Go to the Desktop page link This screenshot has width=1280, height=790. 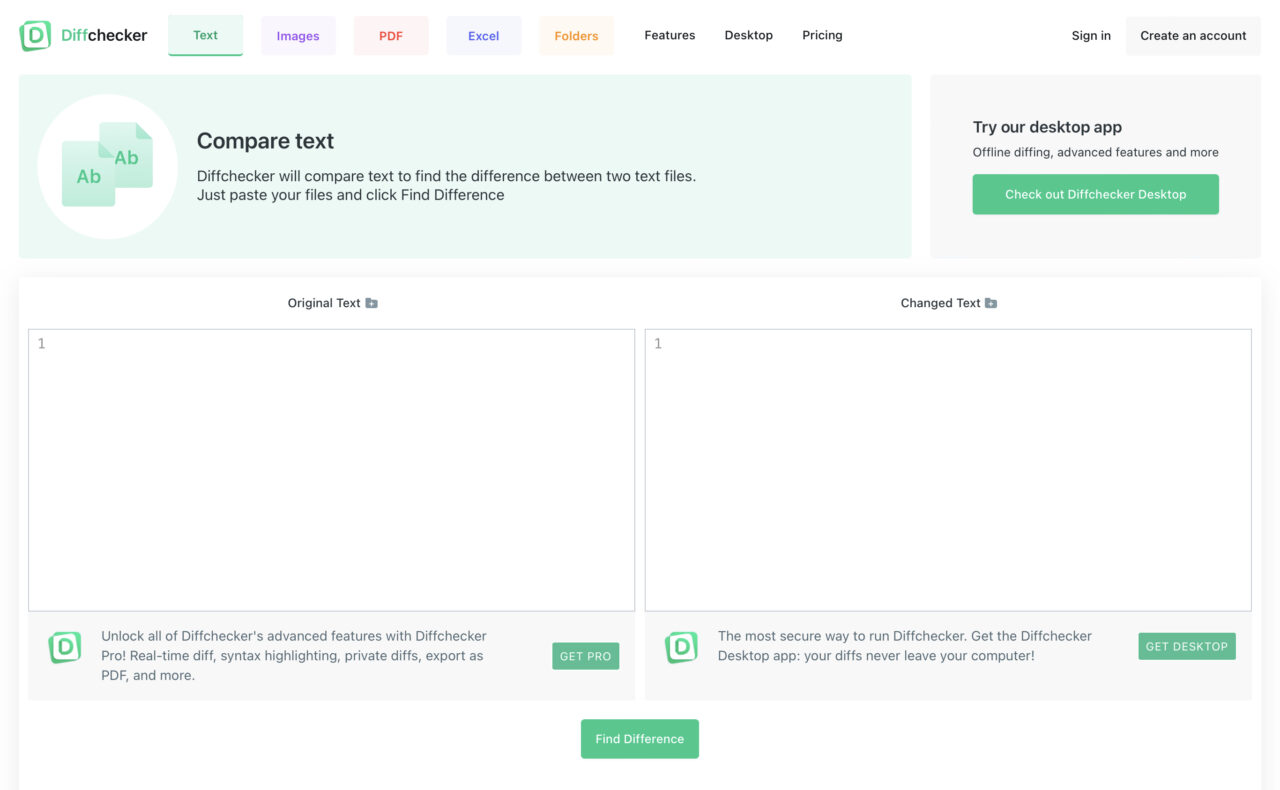(748, 35)
